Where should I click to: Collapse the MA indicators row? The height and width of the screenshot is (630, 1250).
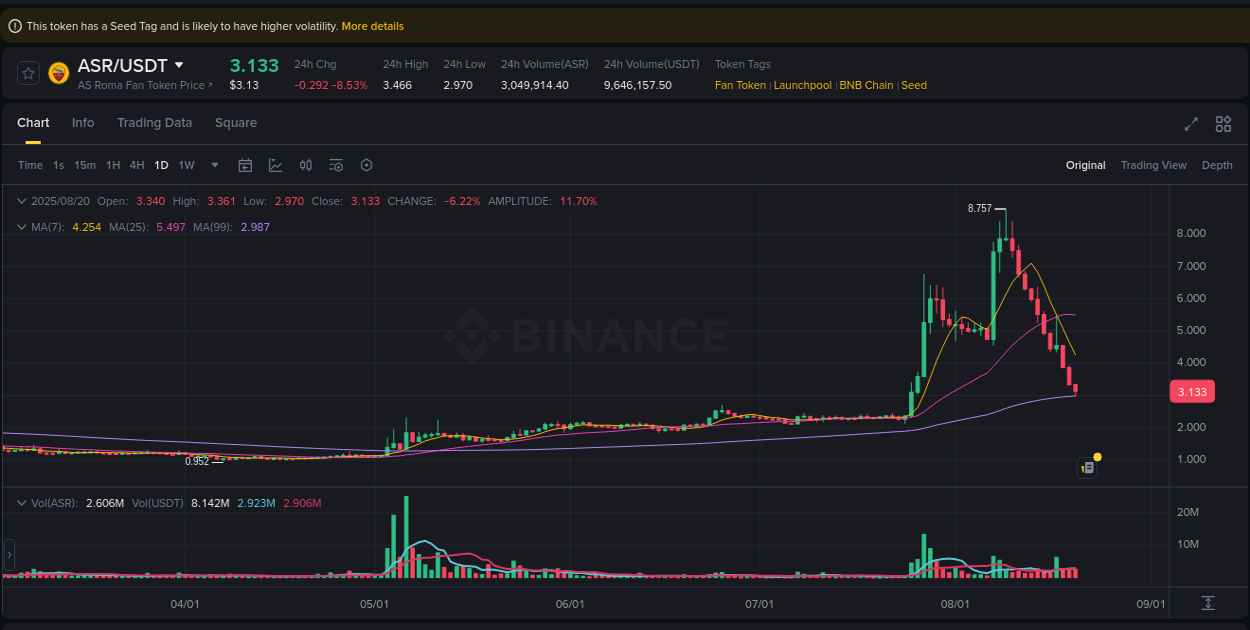[x=21, y=227]
